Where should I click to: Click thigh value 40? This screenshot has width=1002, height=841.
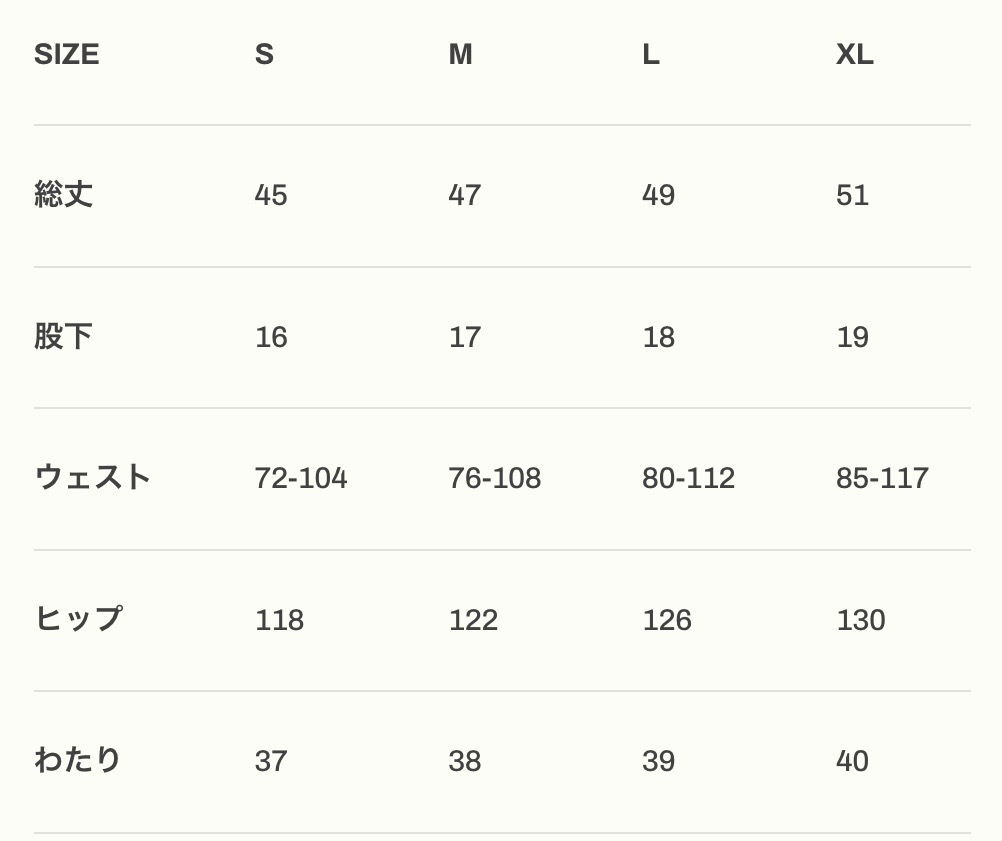click(853, 761)
